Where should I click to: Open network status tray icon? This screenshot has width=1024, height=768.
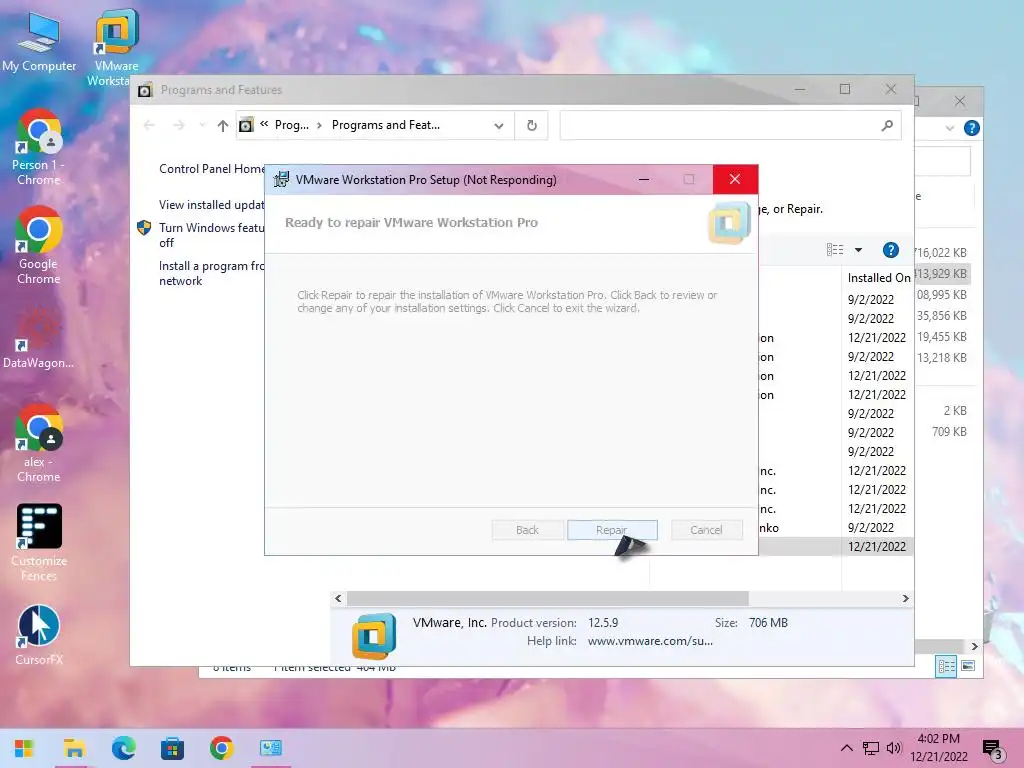click(x=871, y=748)
